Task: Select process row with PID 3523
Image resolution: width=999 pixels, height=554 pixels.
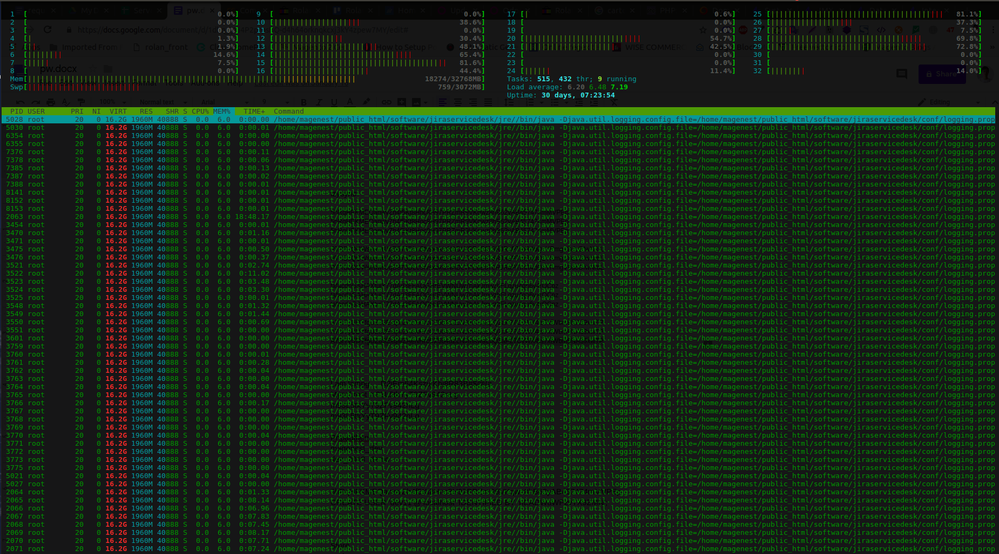Action: [x=498, y=281]
